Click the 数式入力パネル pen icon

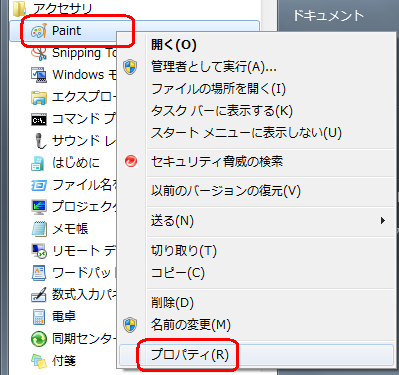point(39,295)
